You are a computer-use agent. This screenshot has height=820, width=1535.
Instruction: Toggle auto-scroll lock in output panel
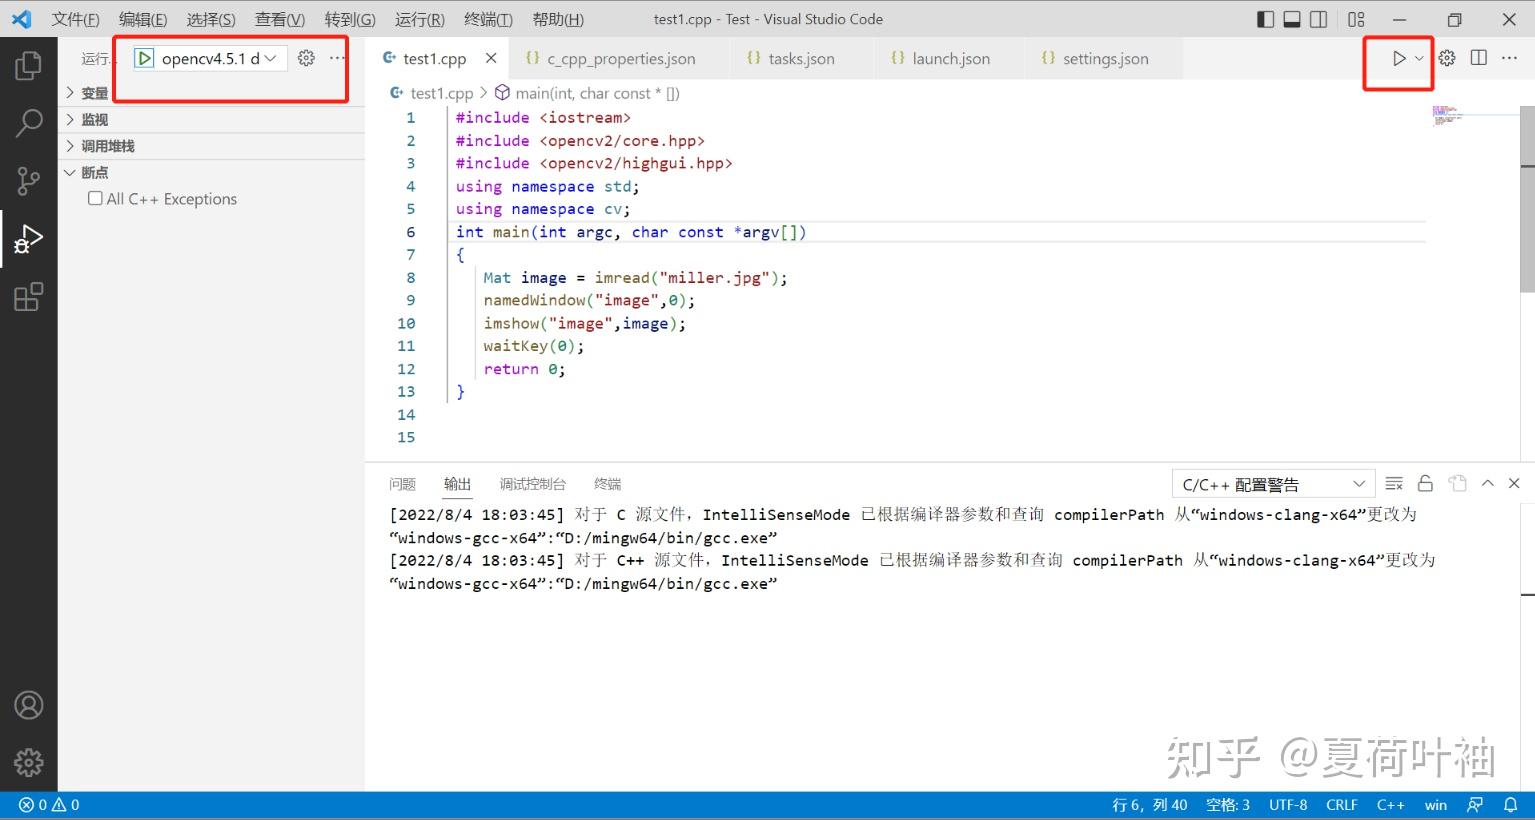pos(1425,483)
